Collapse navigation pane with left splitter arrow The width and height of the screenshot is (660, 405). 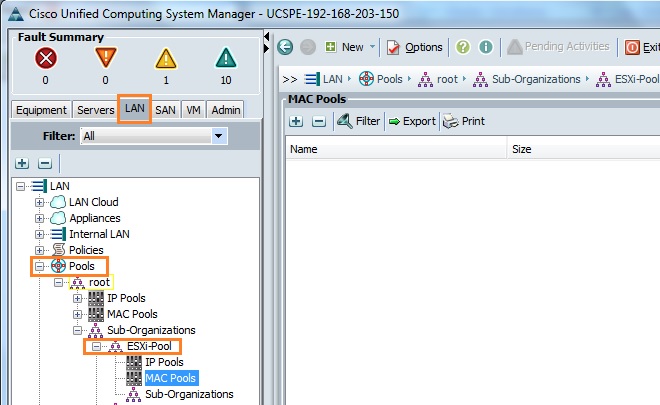pyautogui.click(x=266, y=37)
